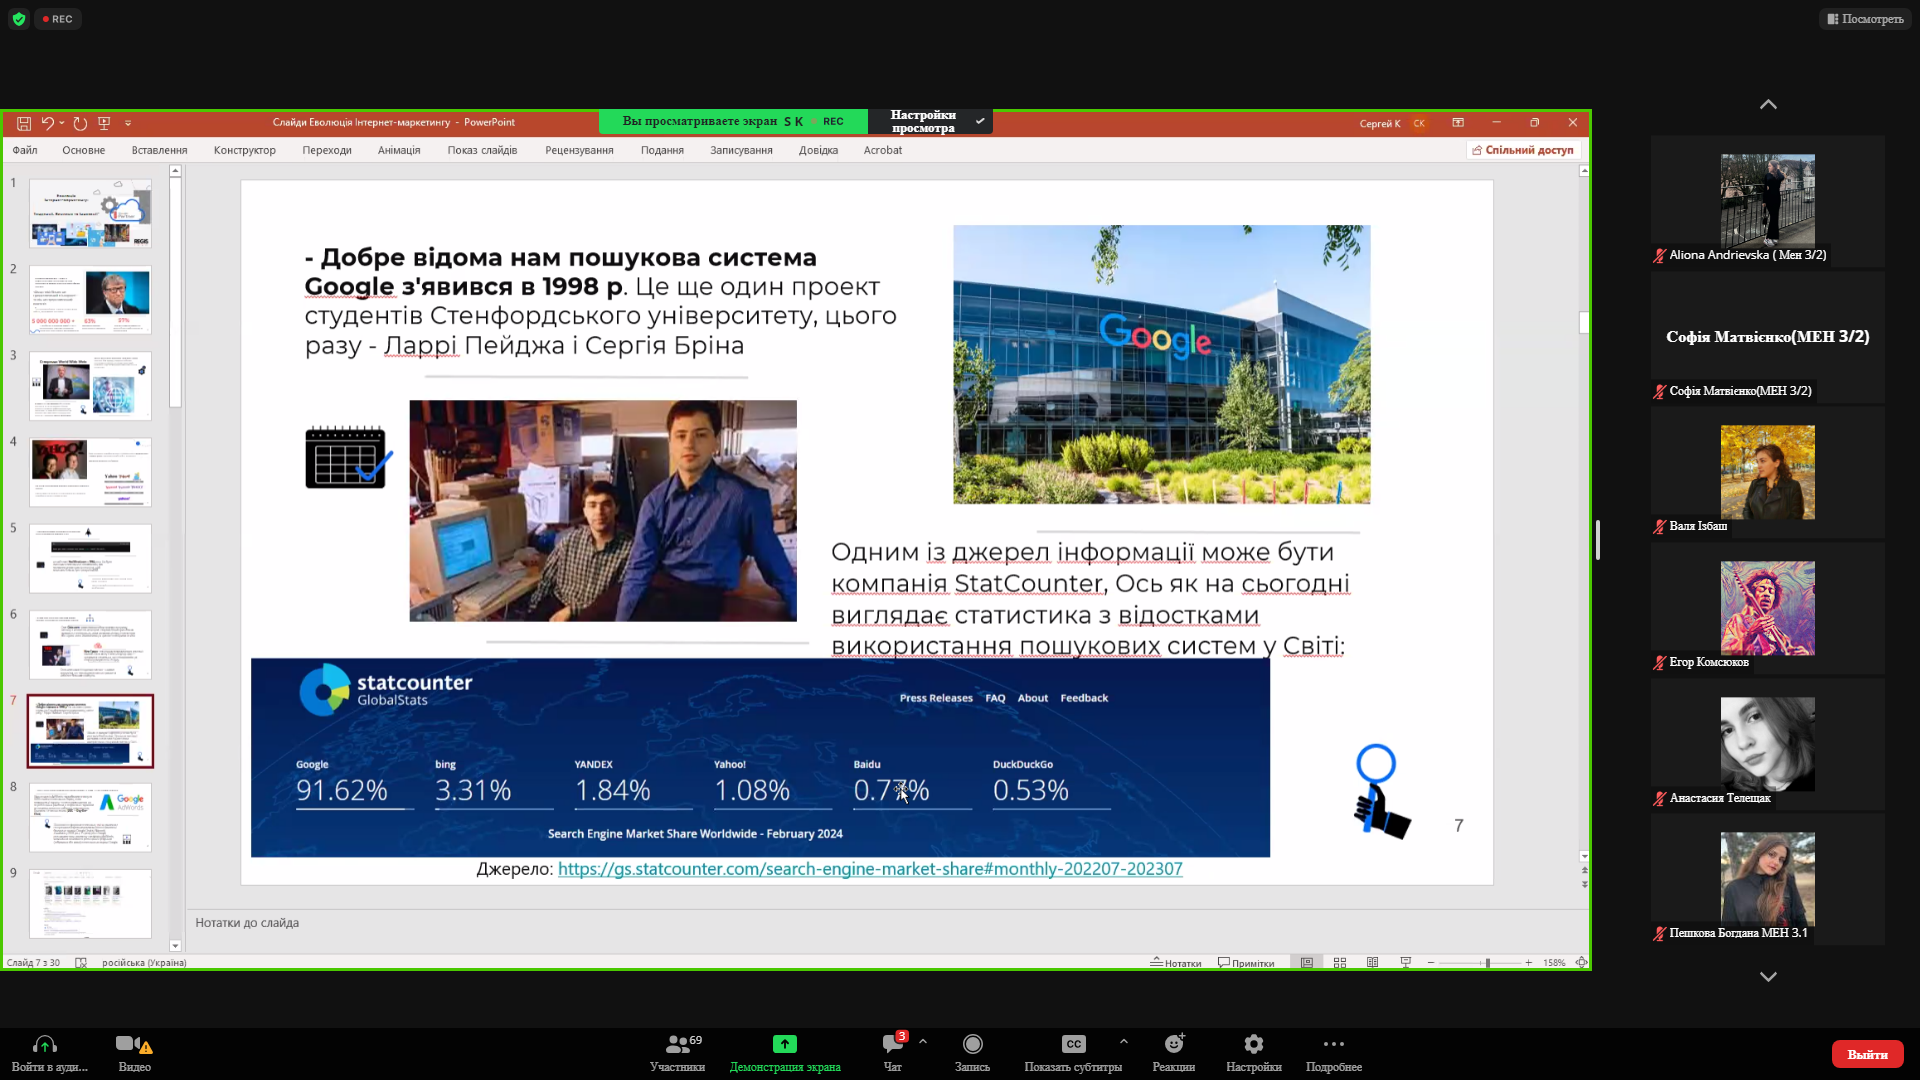Switch to Normal view icon
This screenshot has height=1080, width=1920.
coord(1307,963)
